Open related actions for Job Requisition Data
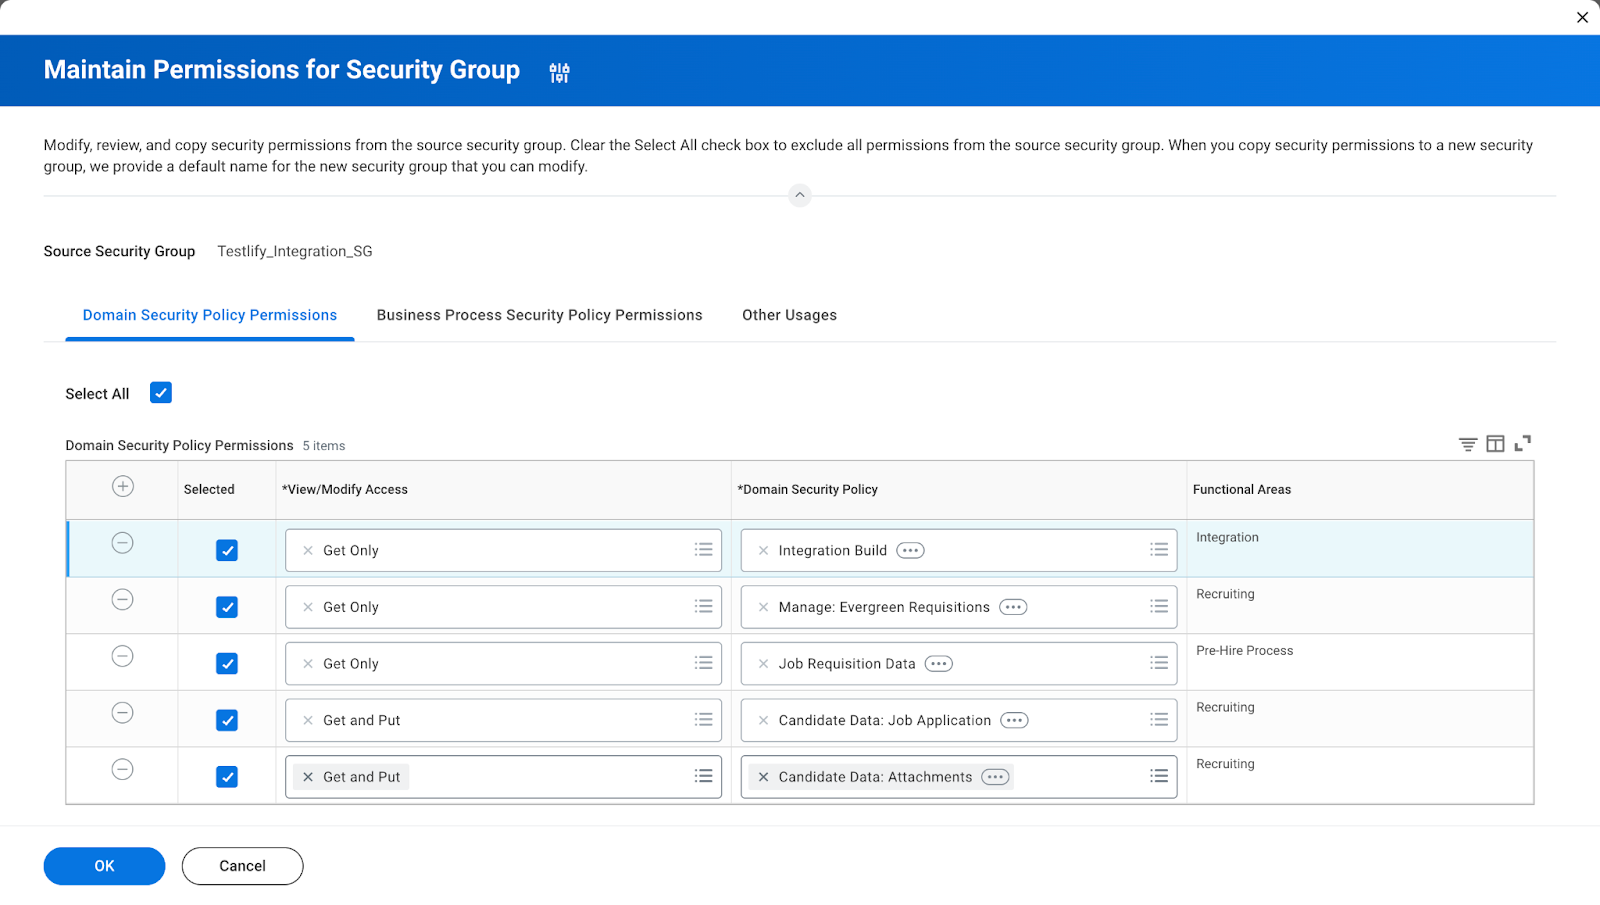This screenshot has width=1600, height=905. 938,664
